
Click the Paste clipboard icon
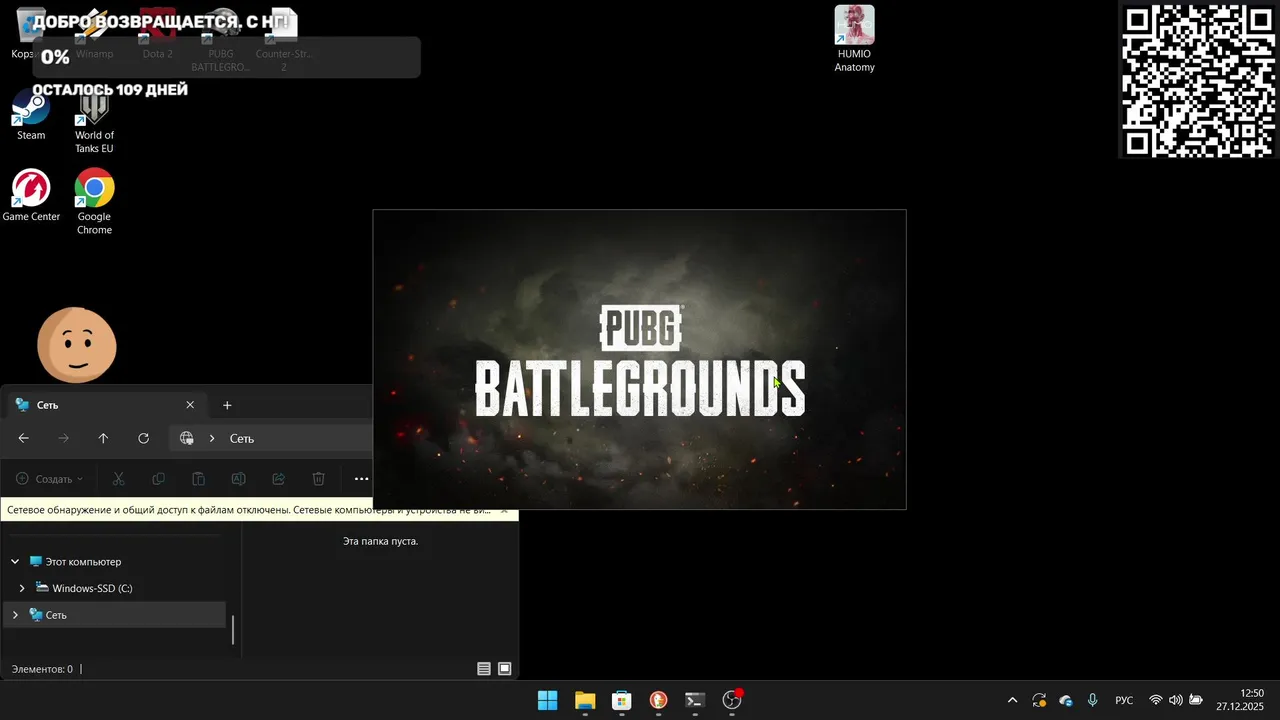[x=198, y=479]
